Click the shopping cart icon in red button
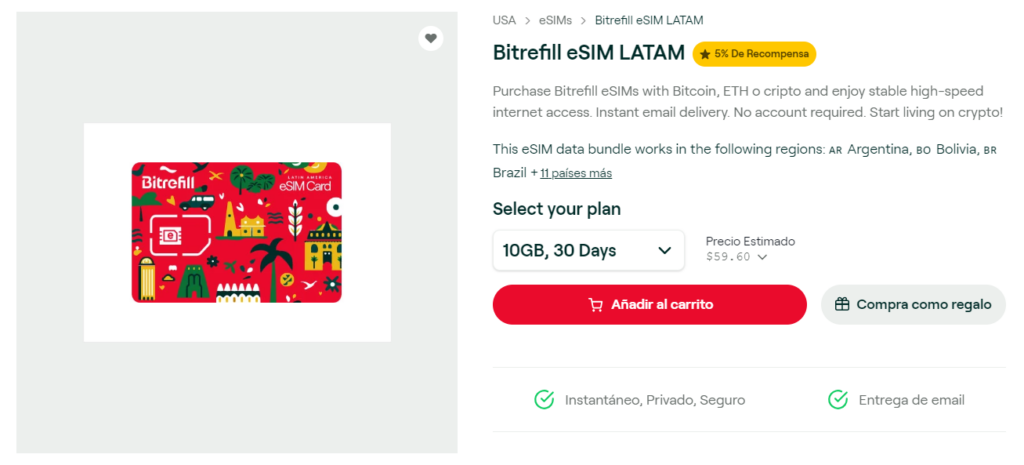1024x465 pixels. 596,305
